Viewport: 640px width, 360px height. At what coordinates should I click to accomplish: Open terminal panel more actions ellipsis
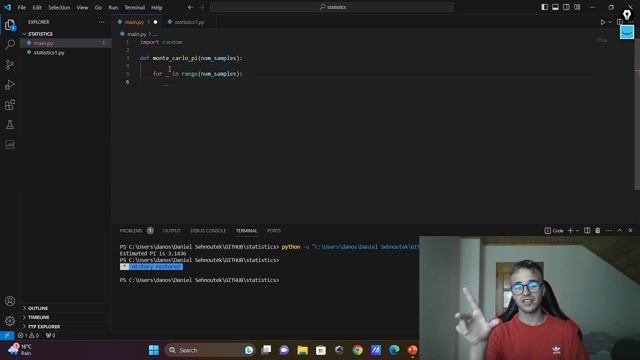(609, 231)
